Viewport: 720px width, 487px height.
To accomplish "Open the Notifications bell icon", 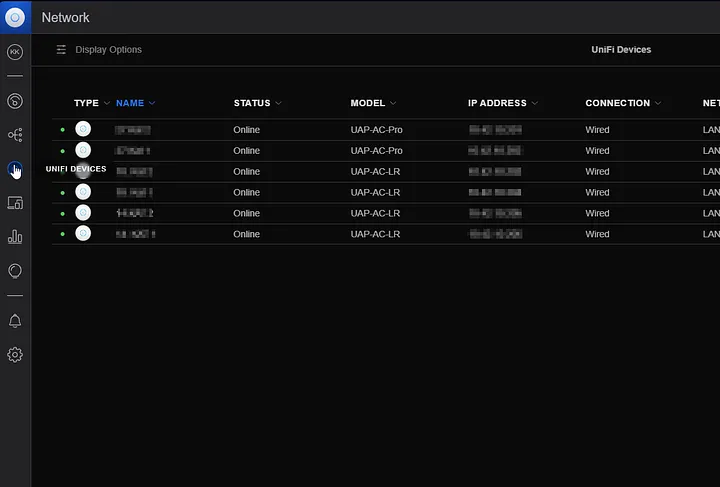I will [x=15, y=321].
